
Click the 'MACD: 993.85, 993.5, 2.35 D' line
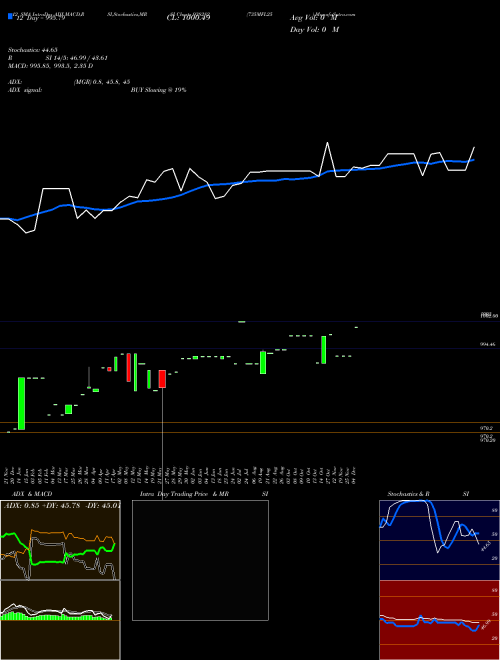click(x=51, y=66)
